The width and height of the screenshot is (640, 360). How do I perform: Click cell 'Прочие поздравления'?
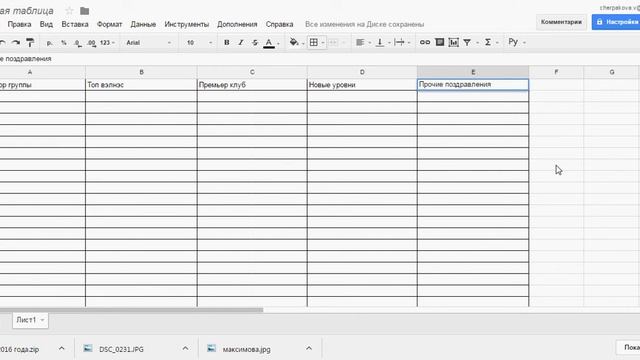(473, 84)
